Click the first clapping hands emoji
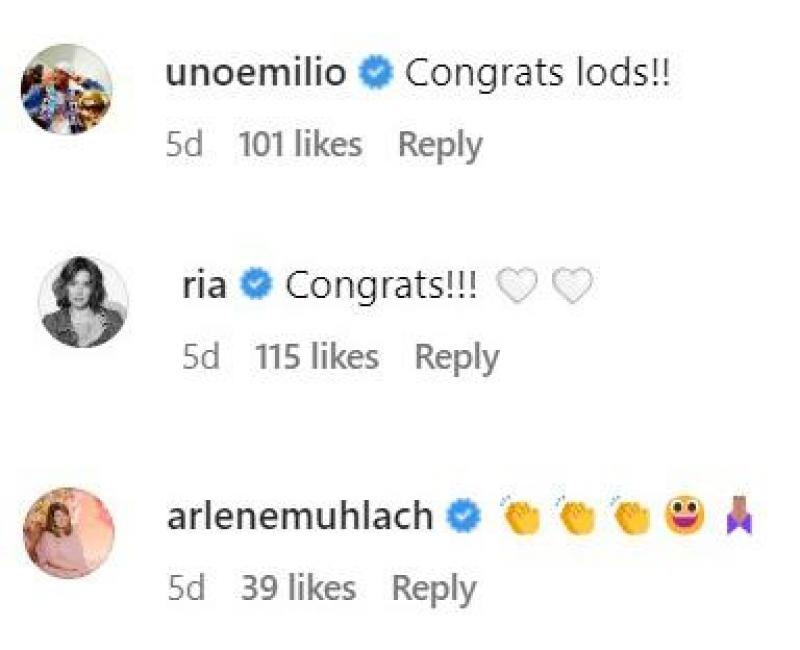Viewport: 800px width, 650px height. coord(521,516)
